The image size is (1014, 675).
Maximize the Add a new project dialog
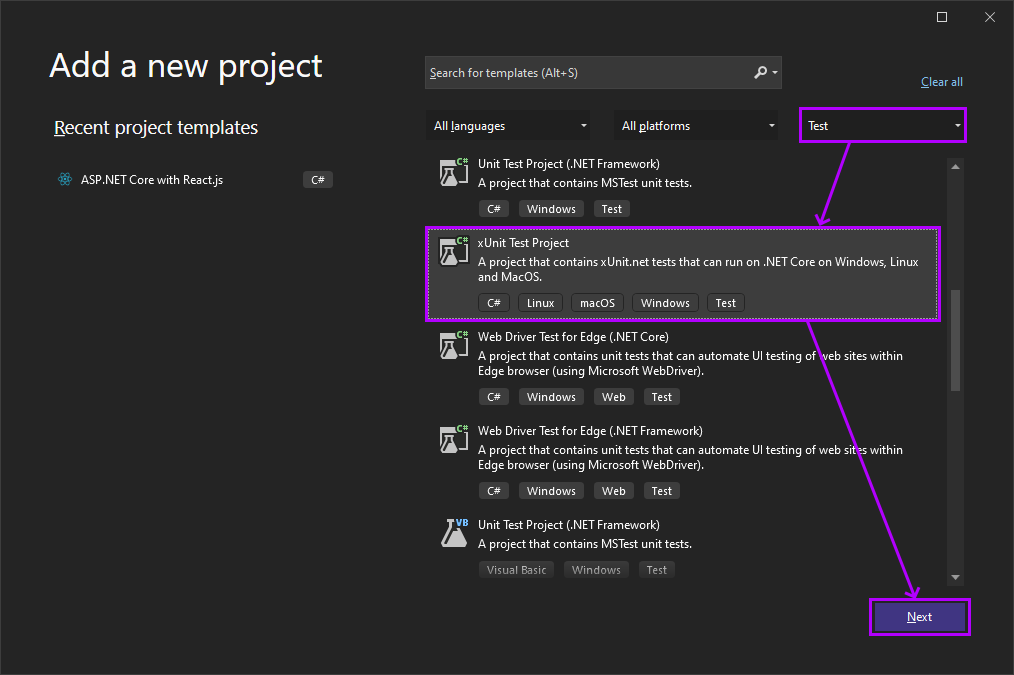coord(942,17)
